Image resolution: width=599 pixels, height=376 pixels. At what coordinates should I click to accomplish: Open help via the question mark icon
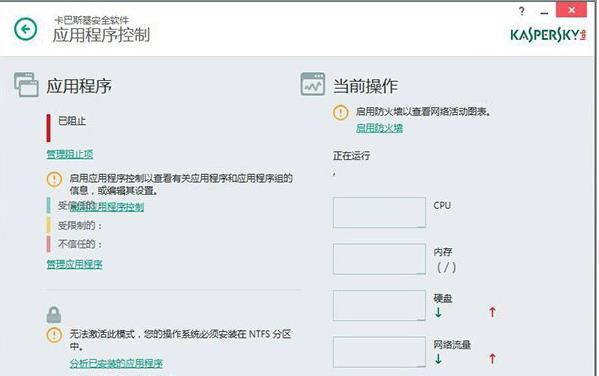521,11
